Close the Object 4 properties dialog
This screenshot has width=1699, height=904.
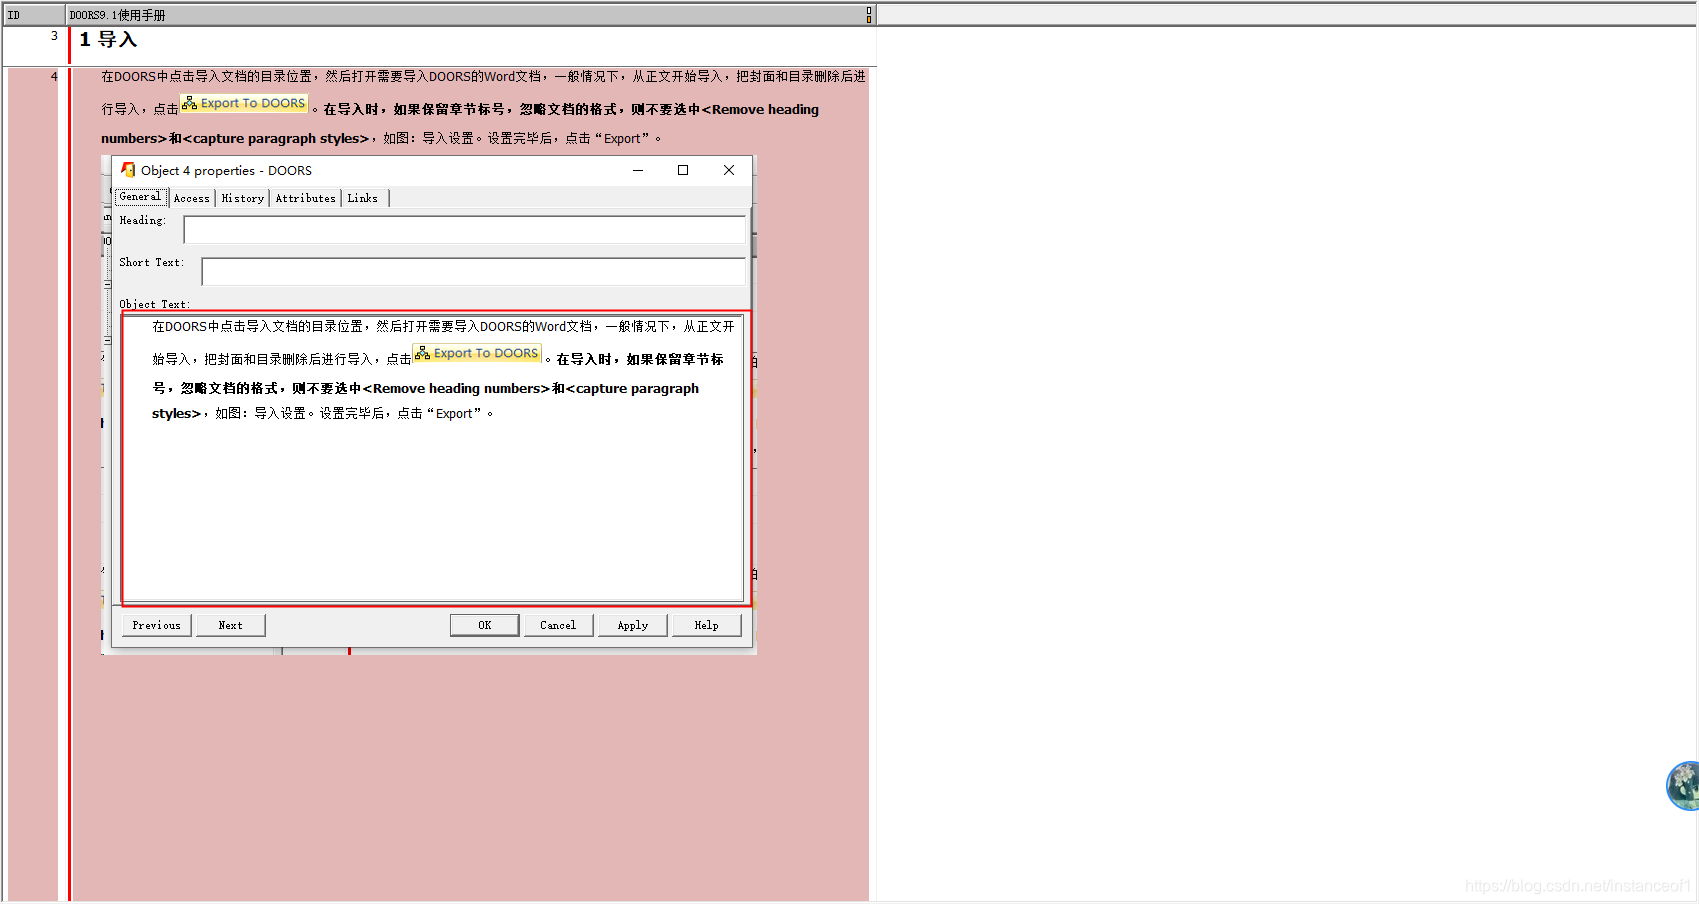point(729,170)
